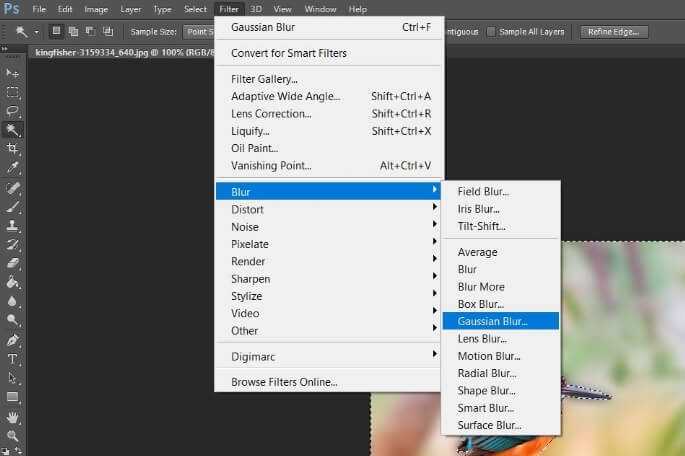Open the tool preset picker arrow
This screenshot has height=456, width=685.
coord(36,32)
